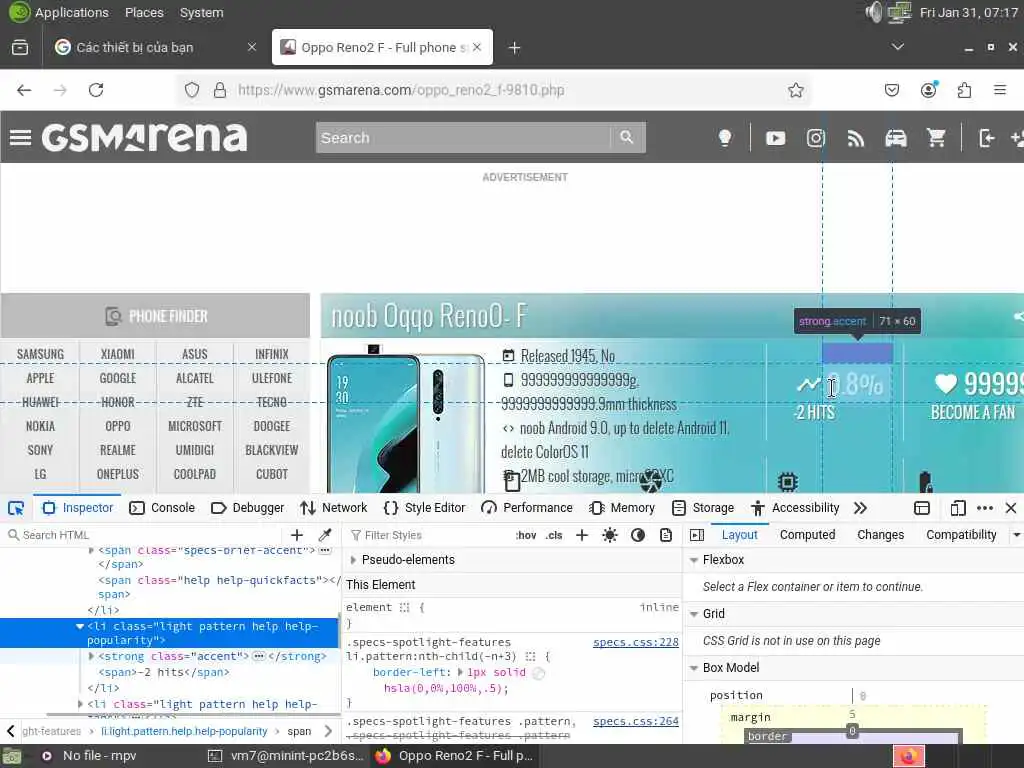Viewport: 1024px width, 768px height.
Task: Switch to the Console tab
Action: pos(163,508)
